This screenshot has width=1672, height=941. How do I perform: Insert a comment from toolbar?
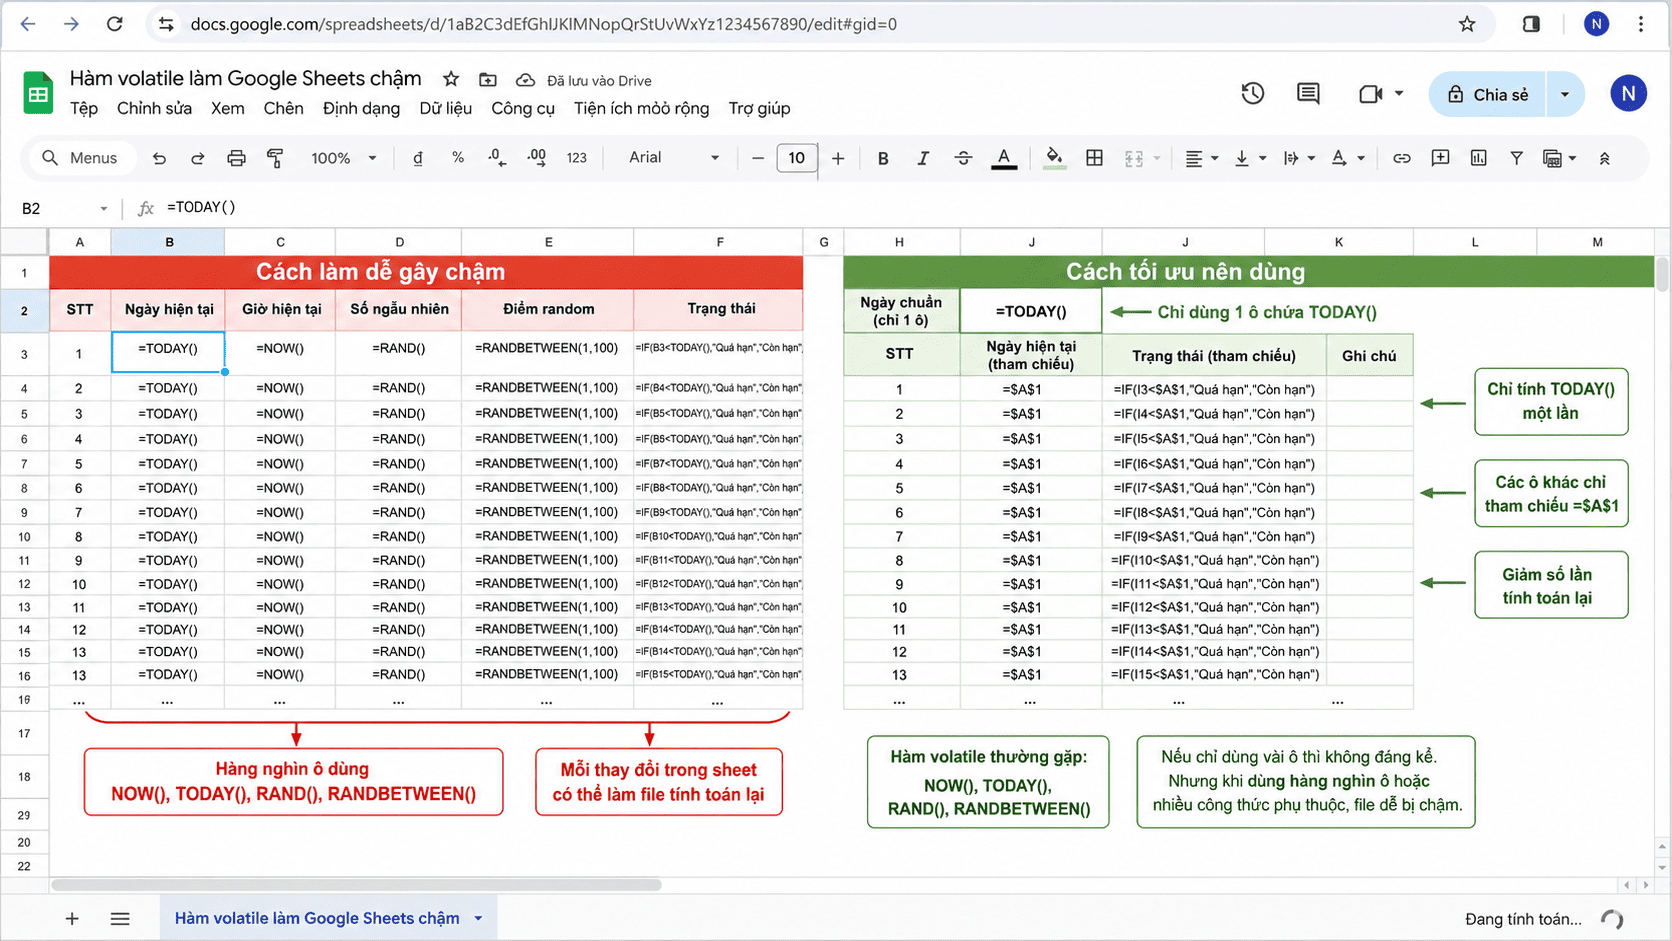pyautogui.click(x=1440, y=158)
